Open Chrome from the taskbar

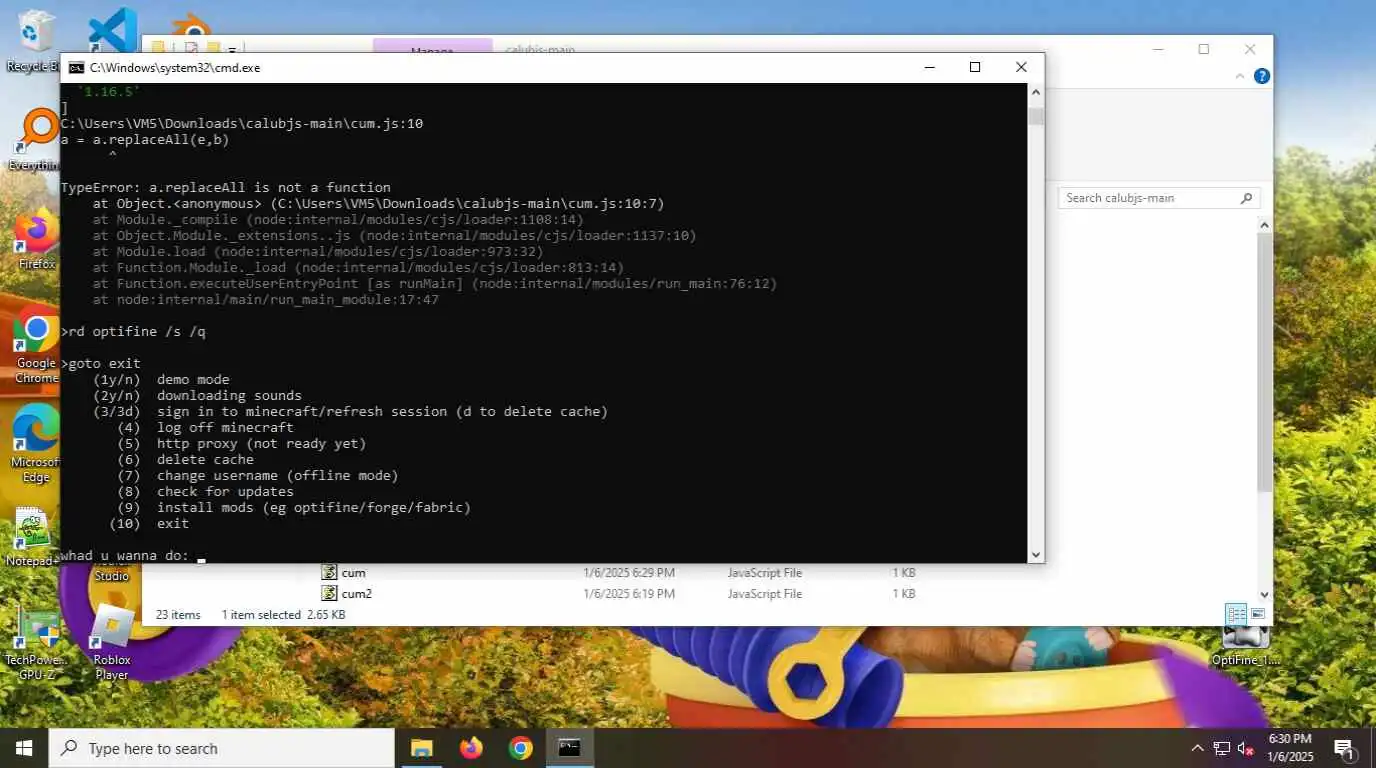(x=520, y=748)
